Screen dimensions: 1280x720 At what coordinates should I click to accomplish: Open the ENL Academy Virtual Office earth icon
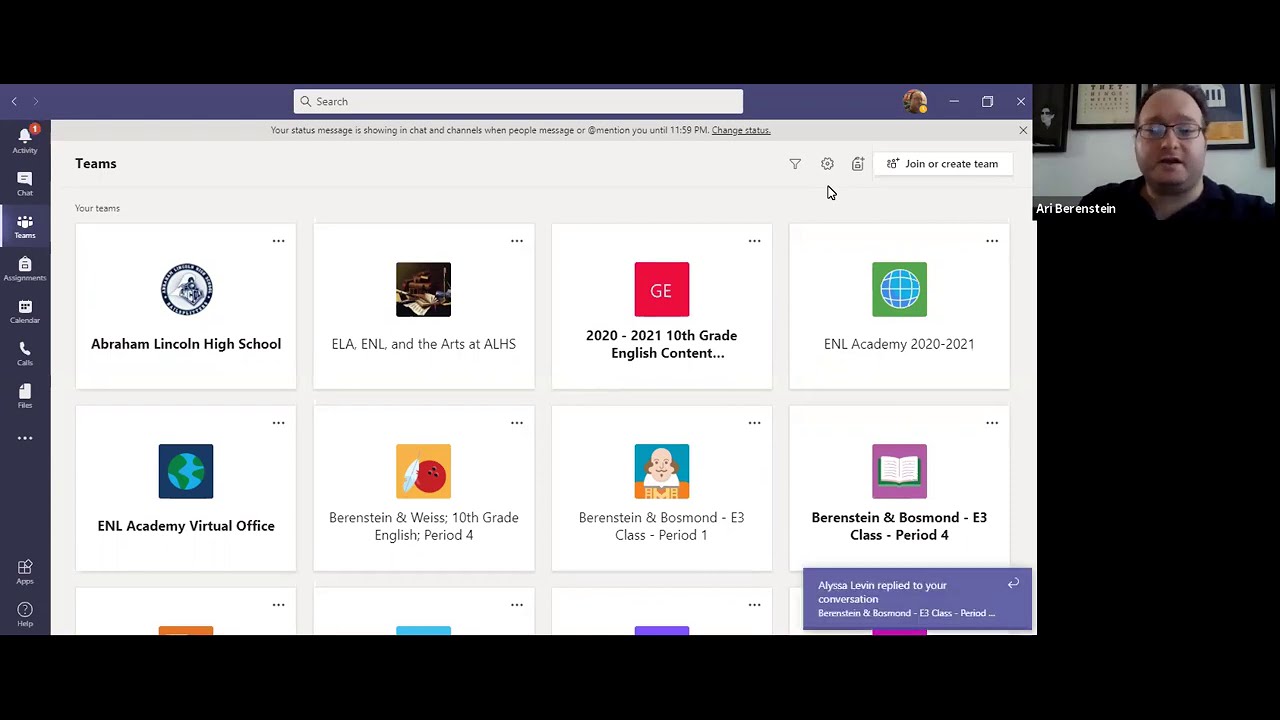[x=186, y=471]
